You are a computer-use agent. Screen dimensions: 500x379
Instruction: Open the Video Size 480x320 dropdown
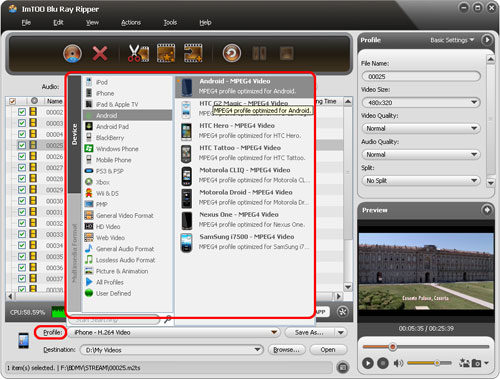tap(421, 102)
